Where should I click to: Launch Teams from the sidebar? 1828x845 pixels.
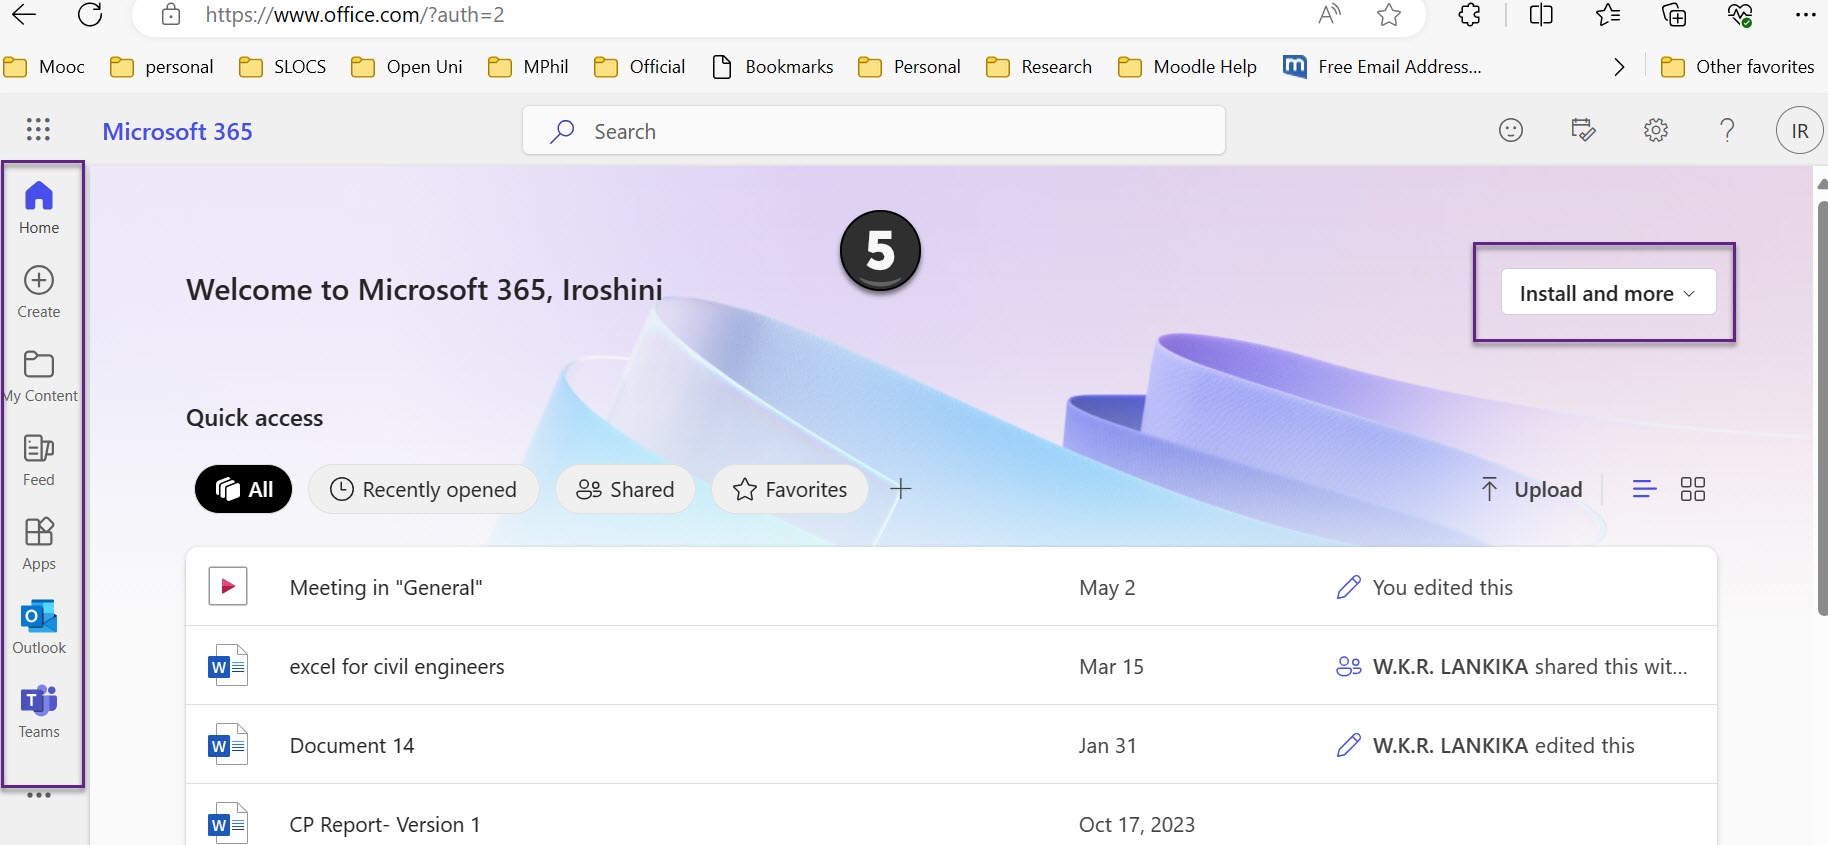39,712
